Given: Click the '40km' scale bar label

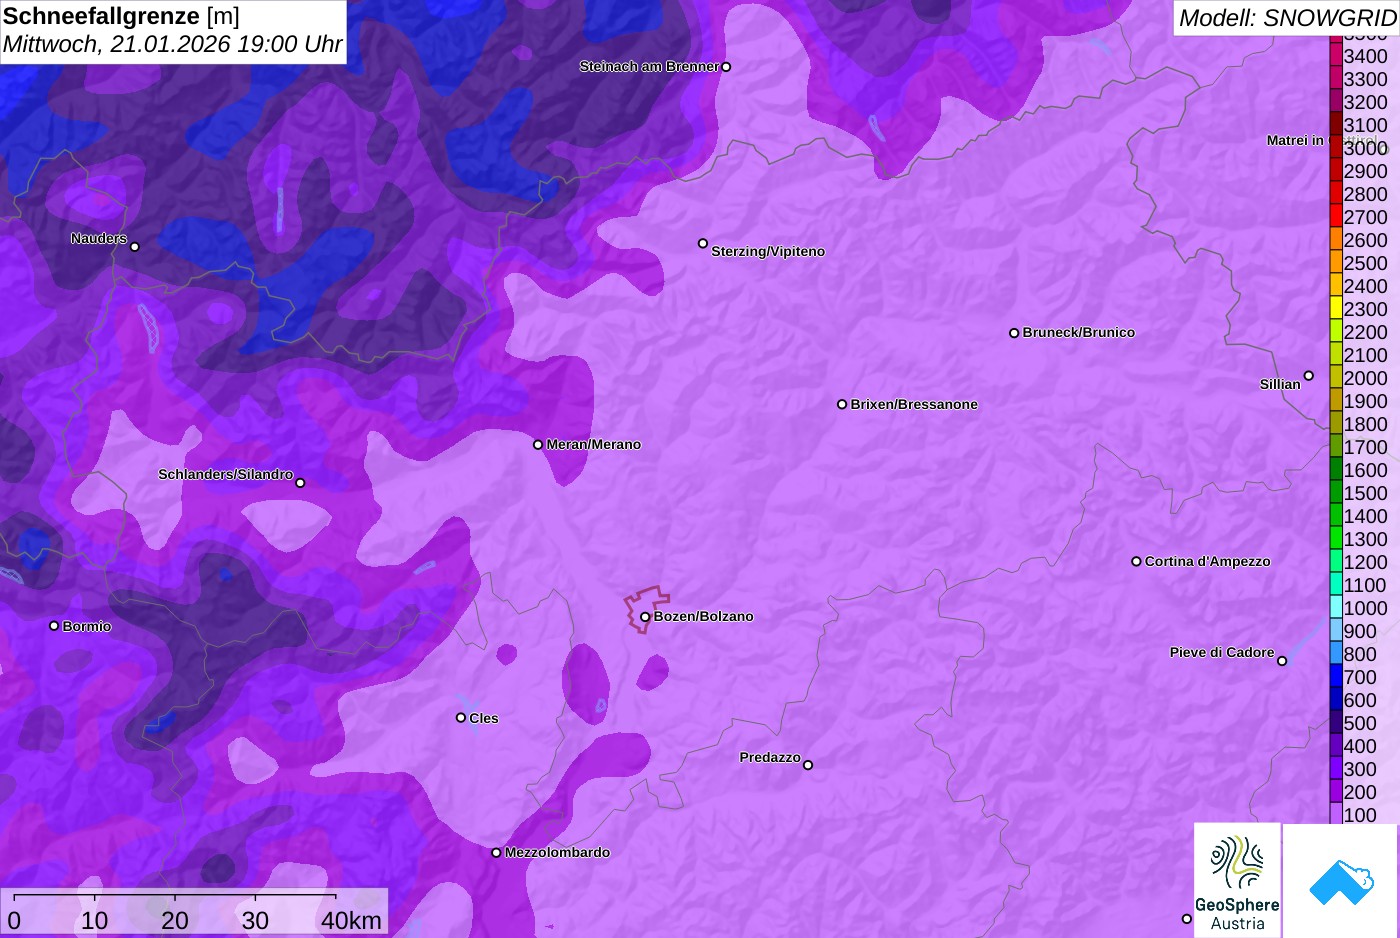Looking at the screenshot, I should tap(351, 921).
